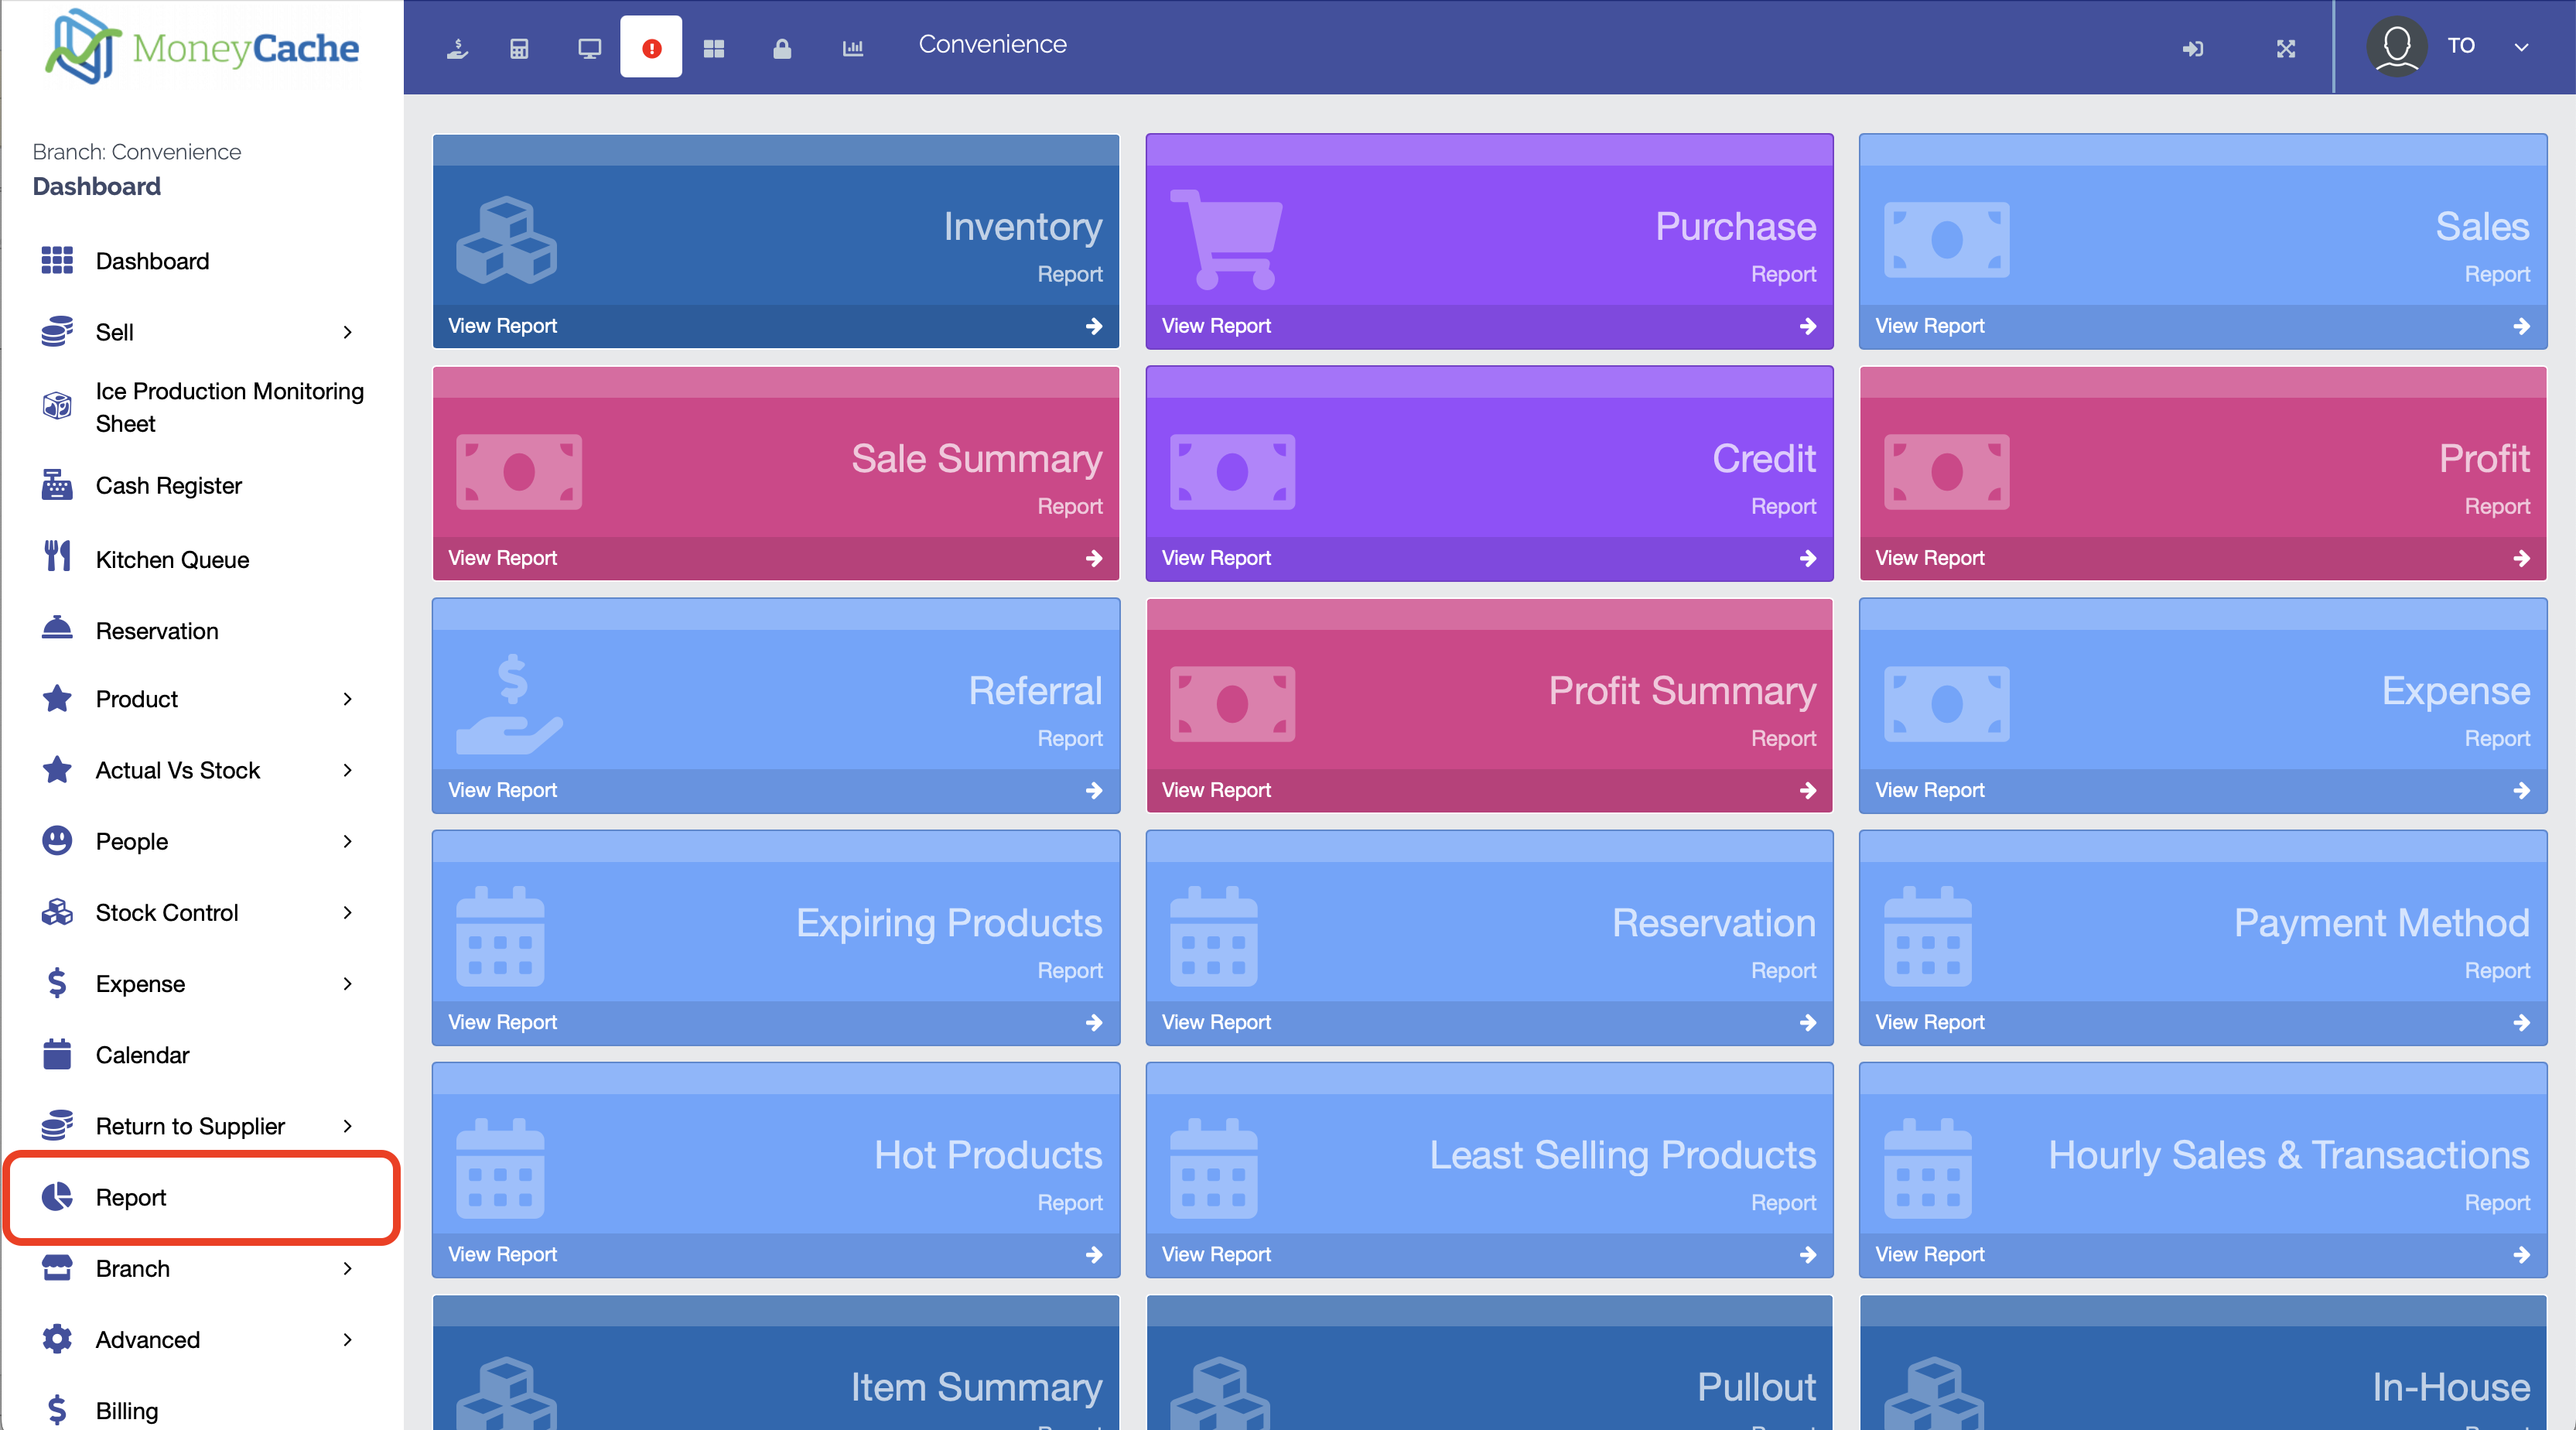Click the calculator icon in top toolbar
Viewport: 2576px width, 1430px height.
519,48
